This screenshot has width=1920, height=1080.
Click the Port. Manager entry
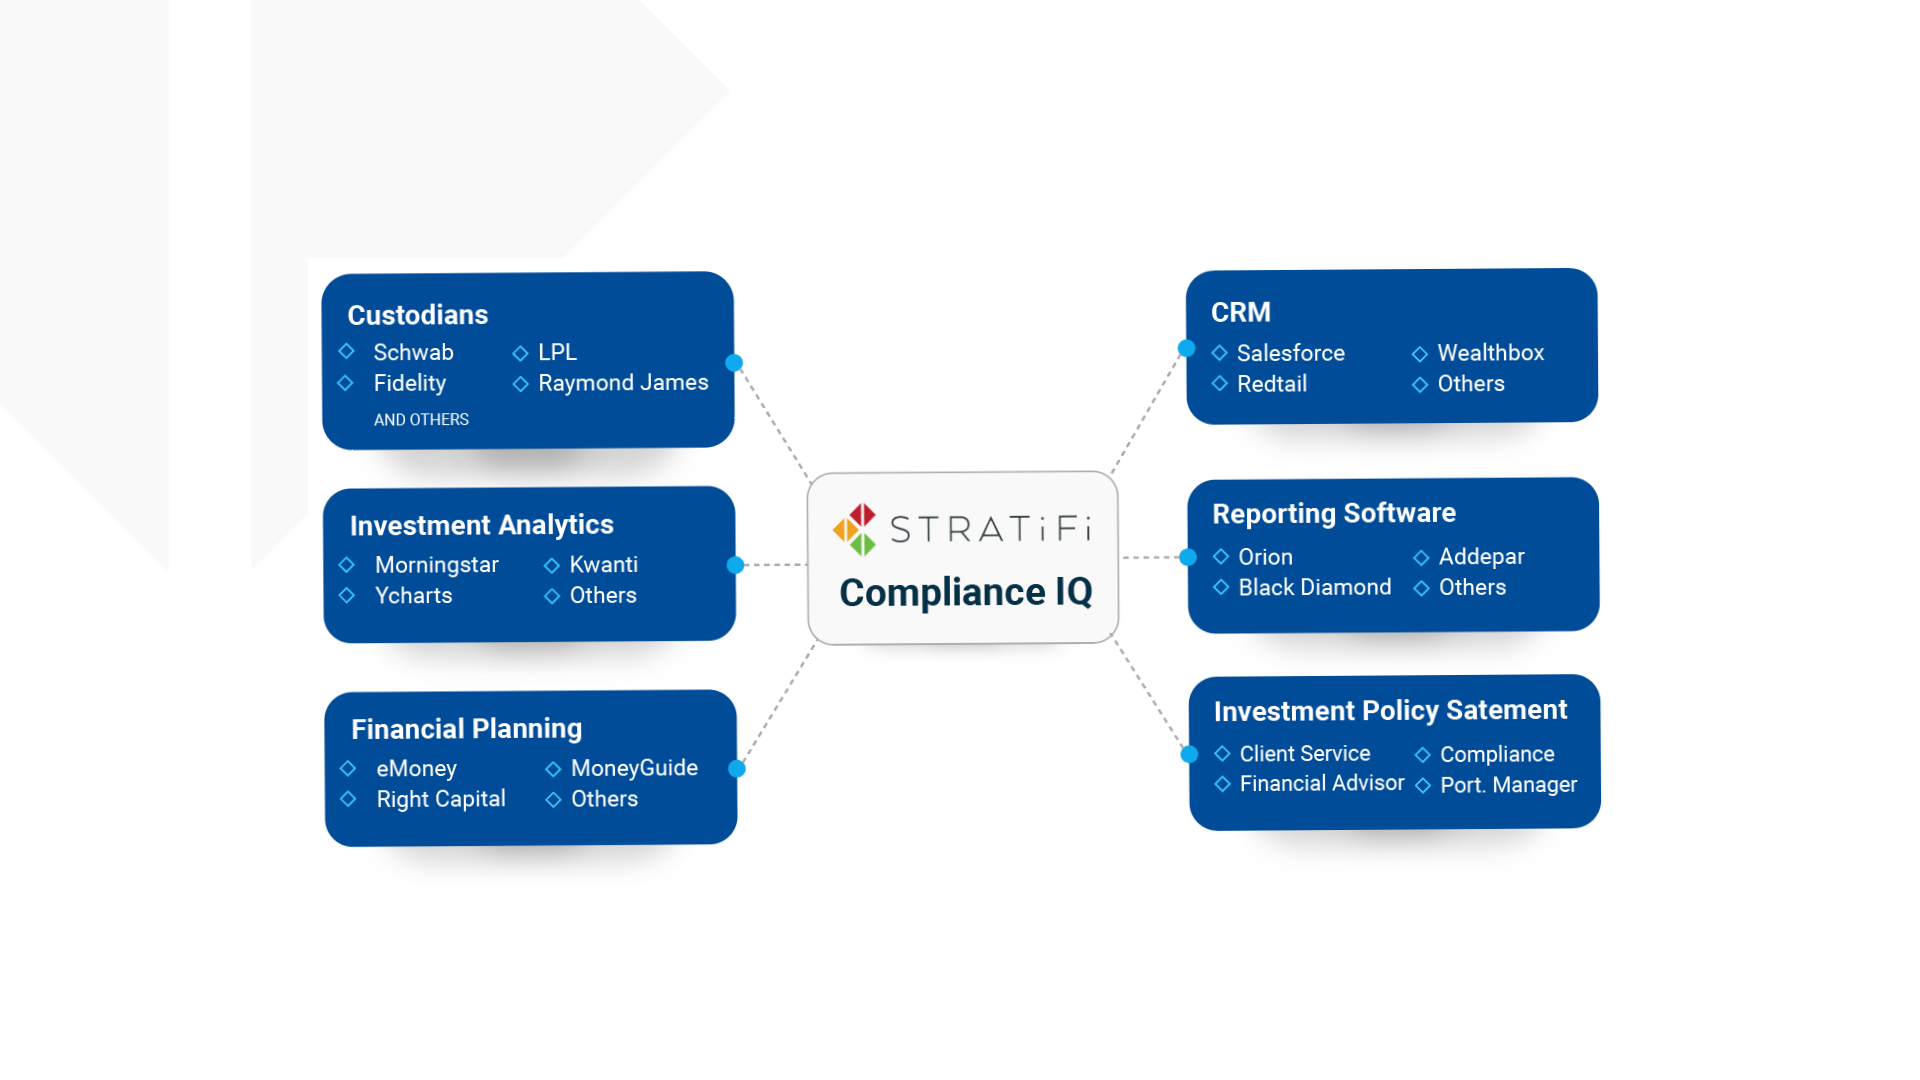[x=1508, y=785]
